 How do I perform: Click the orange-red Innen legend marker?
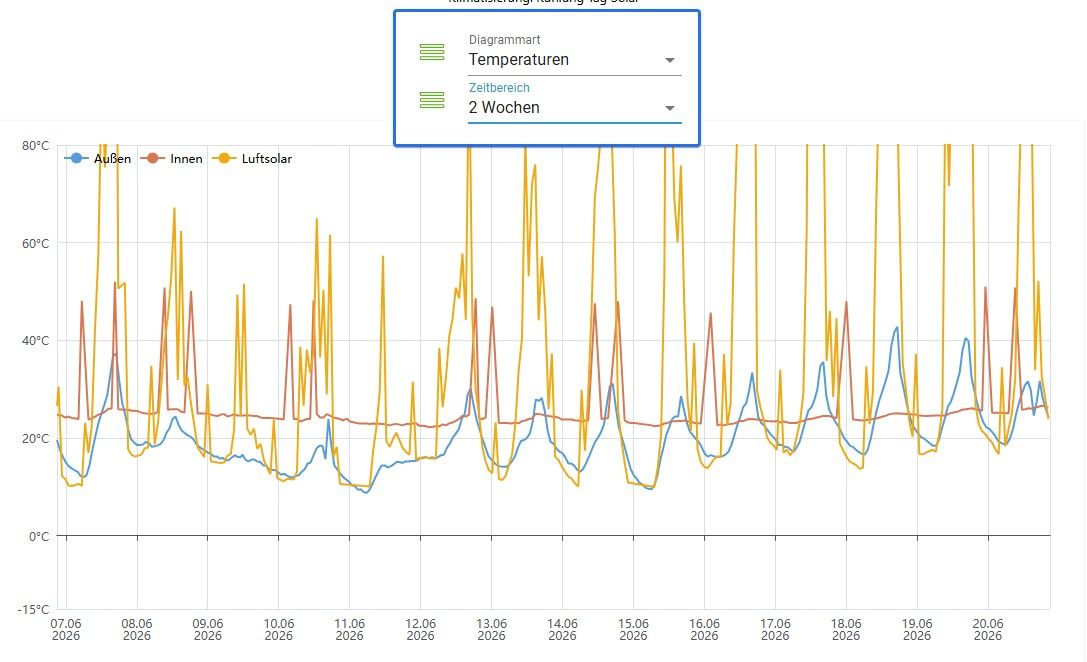click(x=153, y=159)
